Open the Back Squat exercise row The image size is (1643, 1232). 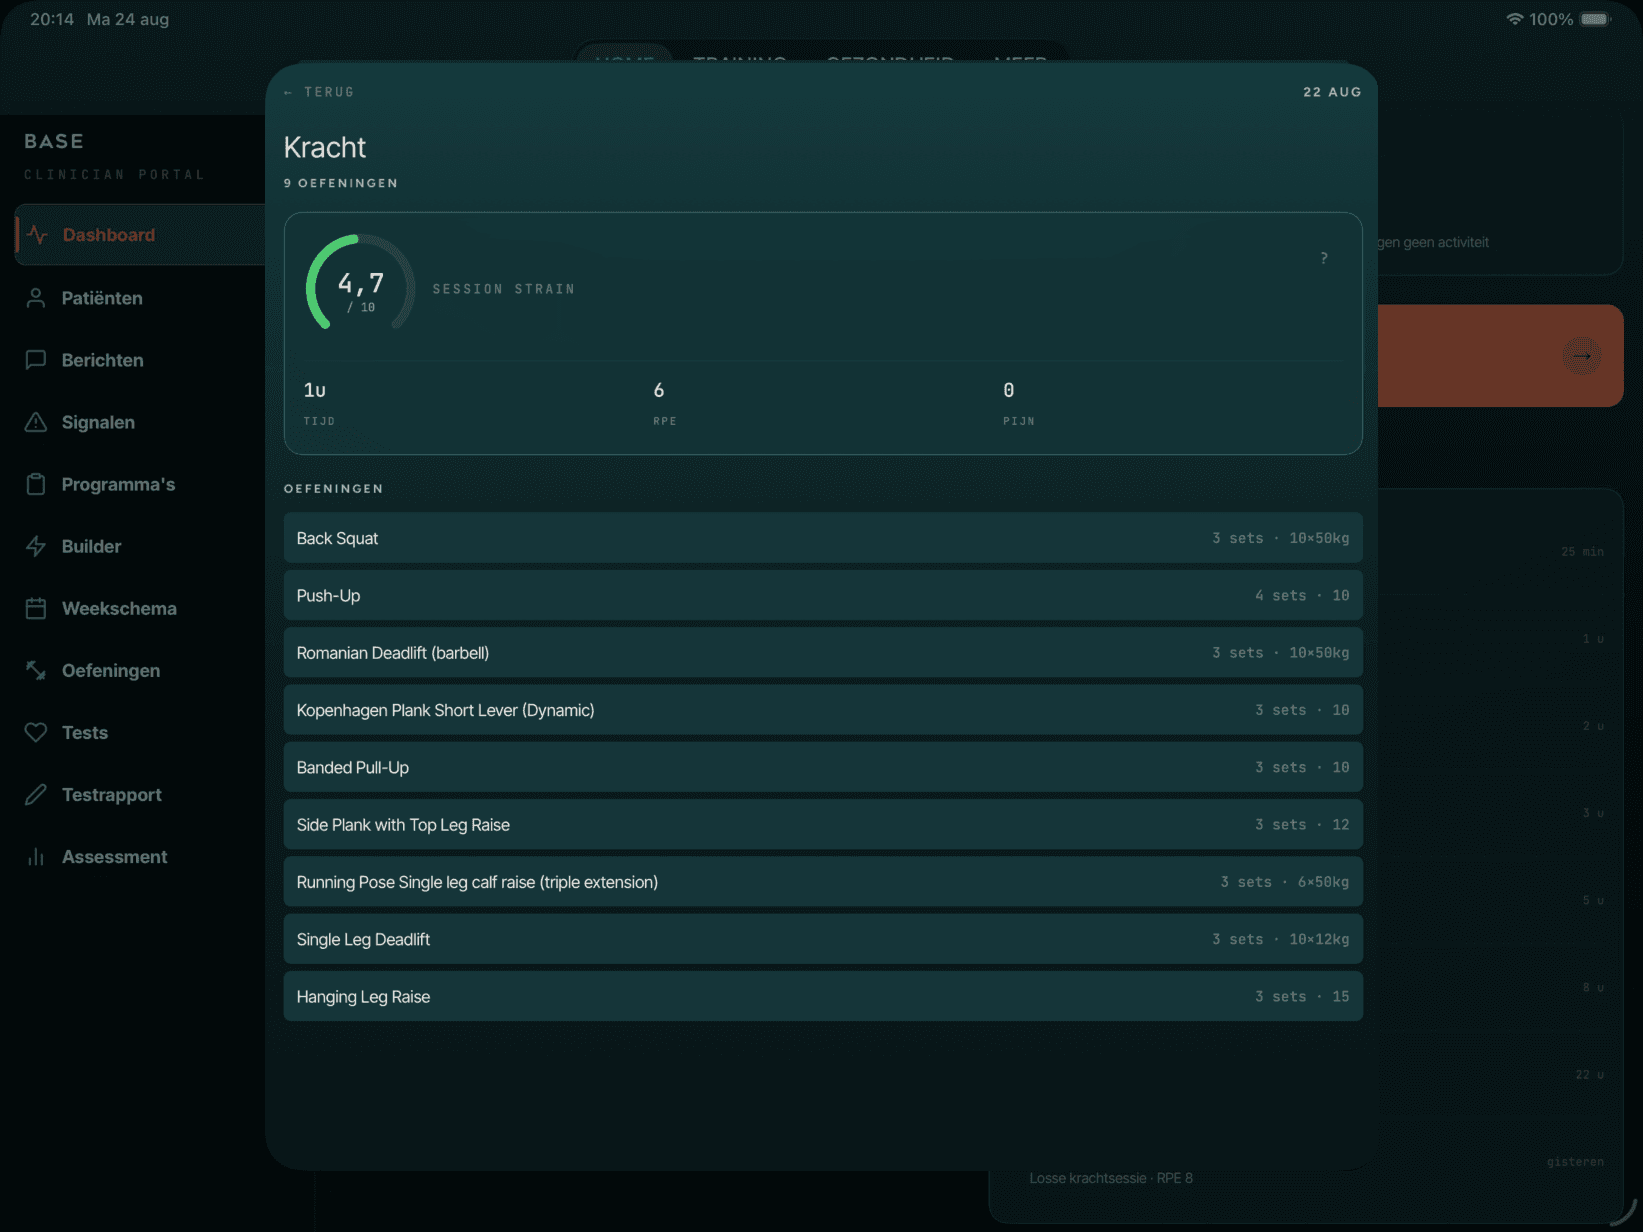[x=823, y=538]
